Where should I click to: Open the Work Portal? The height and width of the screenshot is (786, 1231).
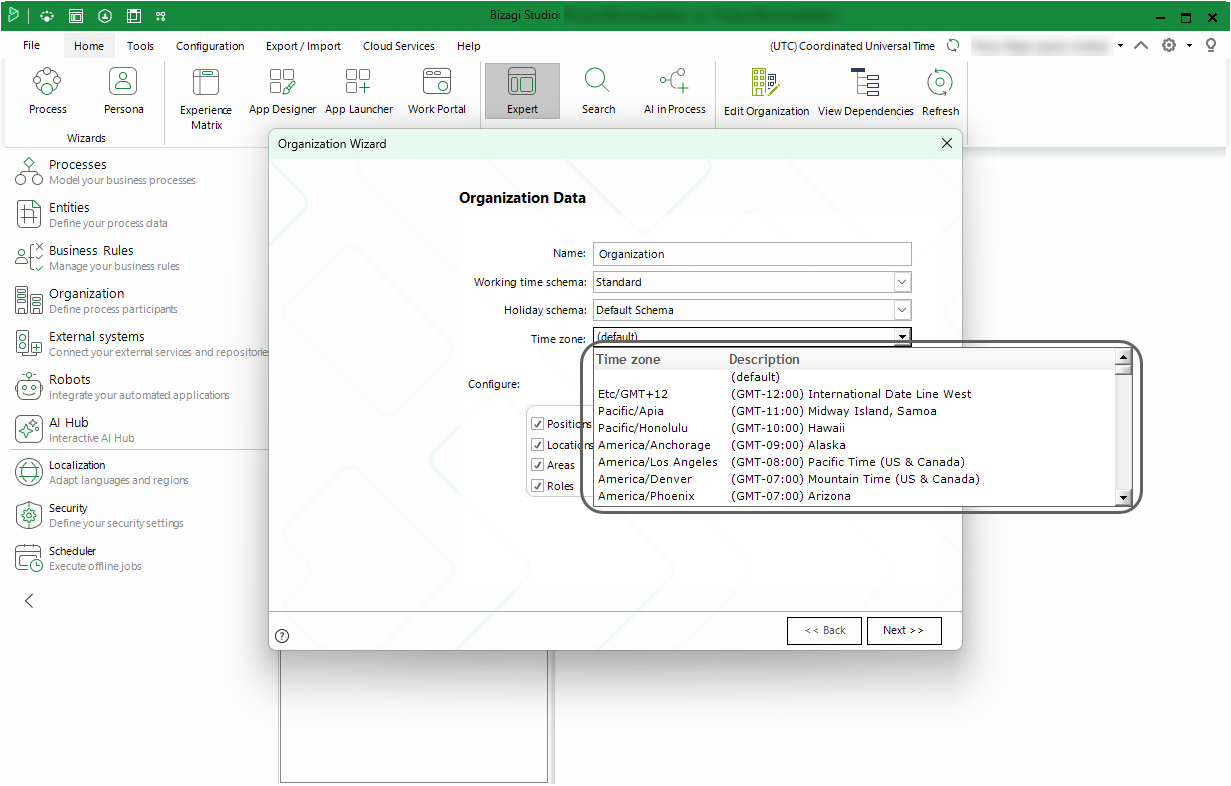coord(437,91)
